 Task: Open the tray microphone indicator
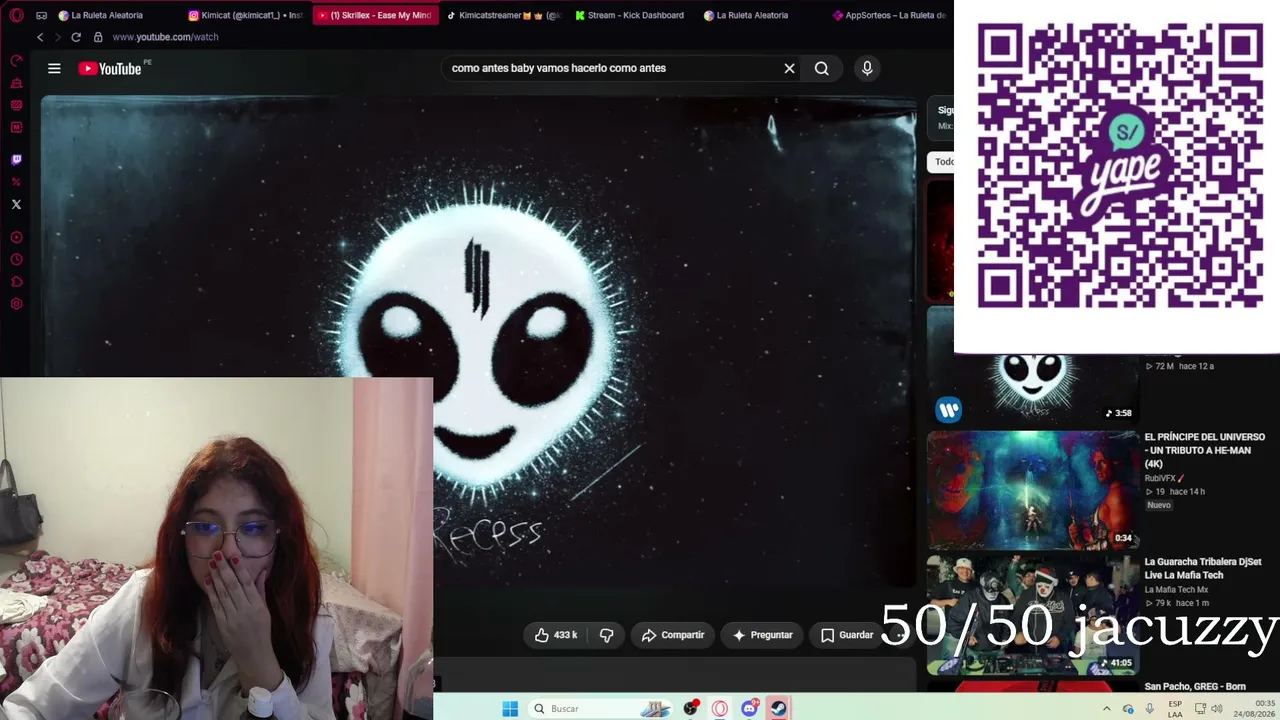1150,709
